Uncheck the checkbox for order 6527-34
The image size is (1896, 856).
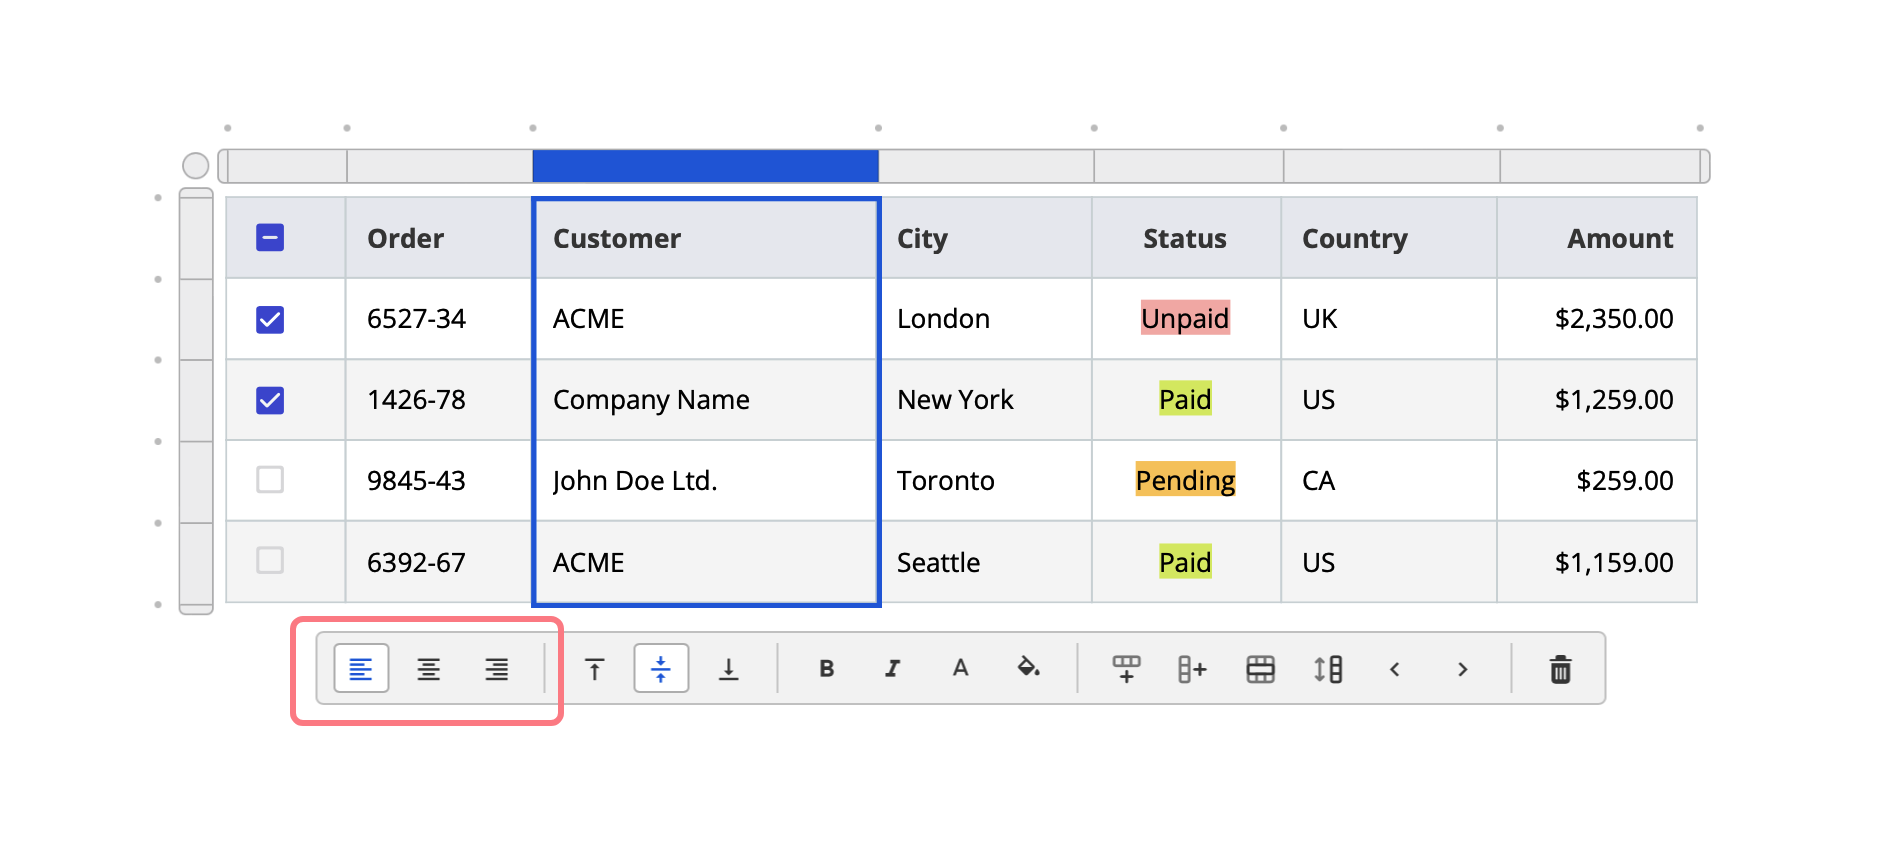[x=270, y=319]
